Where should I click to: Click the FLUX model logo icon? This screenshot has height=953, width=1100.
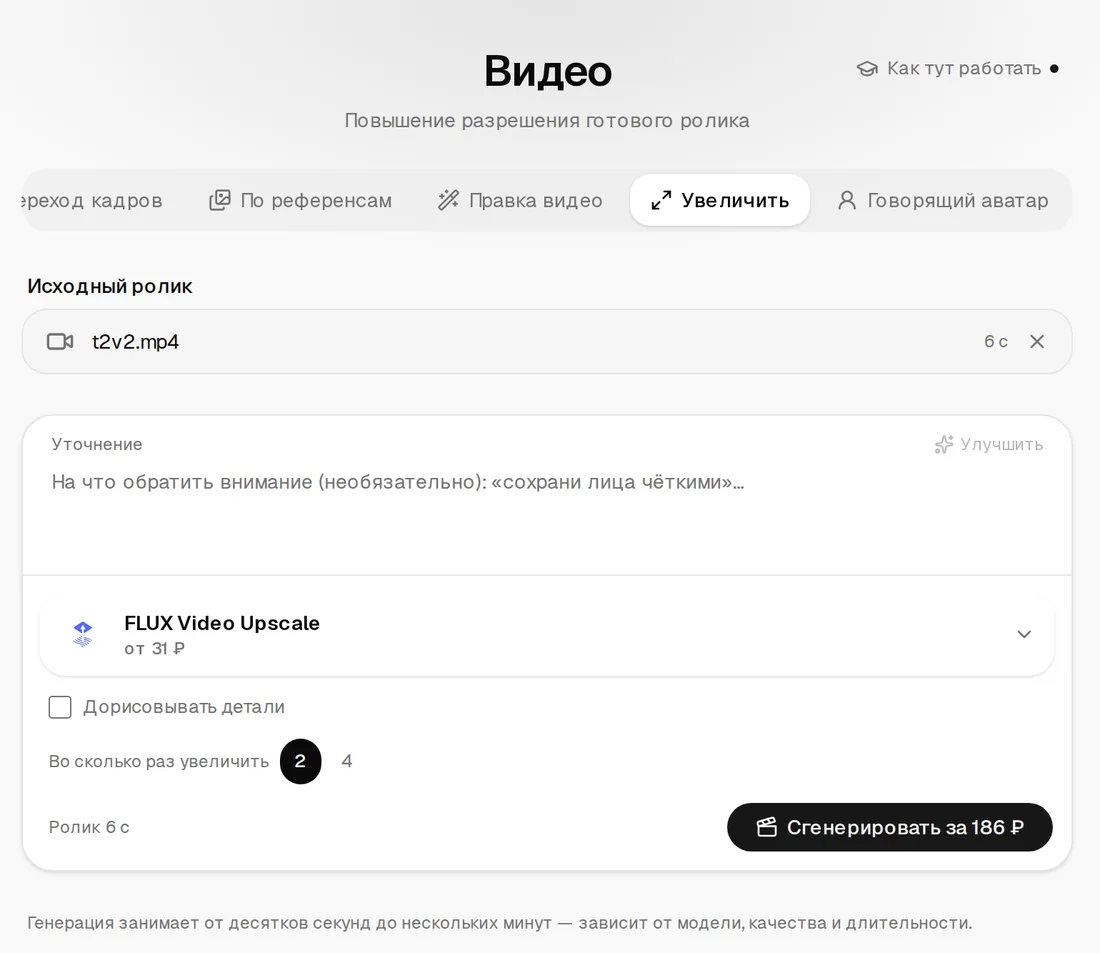coord(83,634)
